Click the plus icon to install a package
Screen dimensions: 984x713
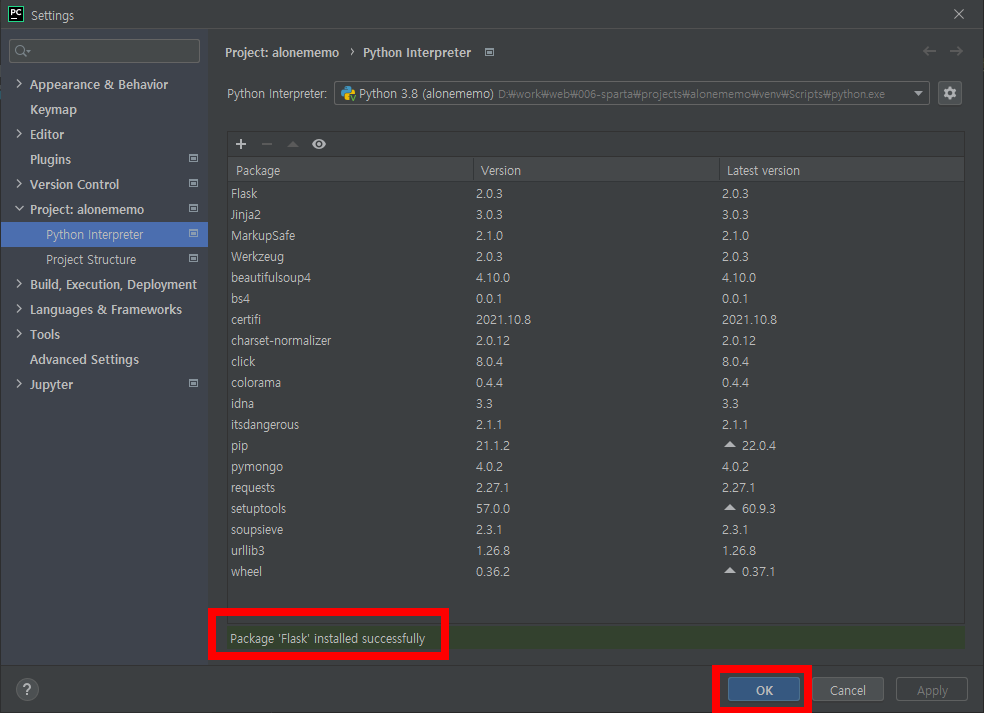click(x=241, y=144)
